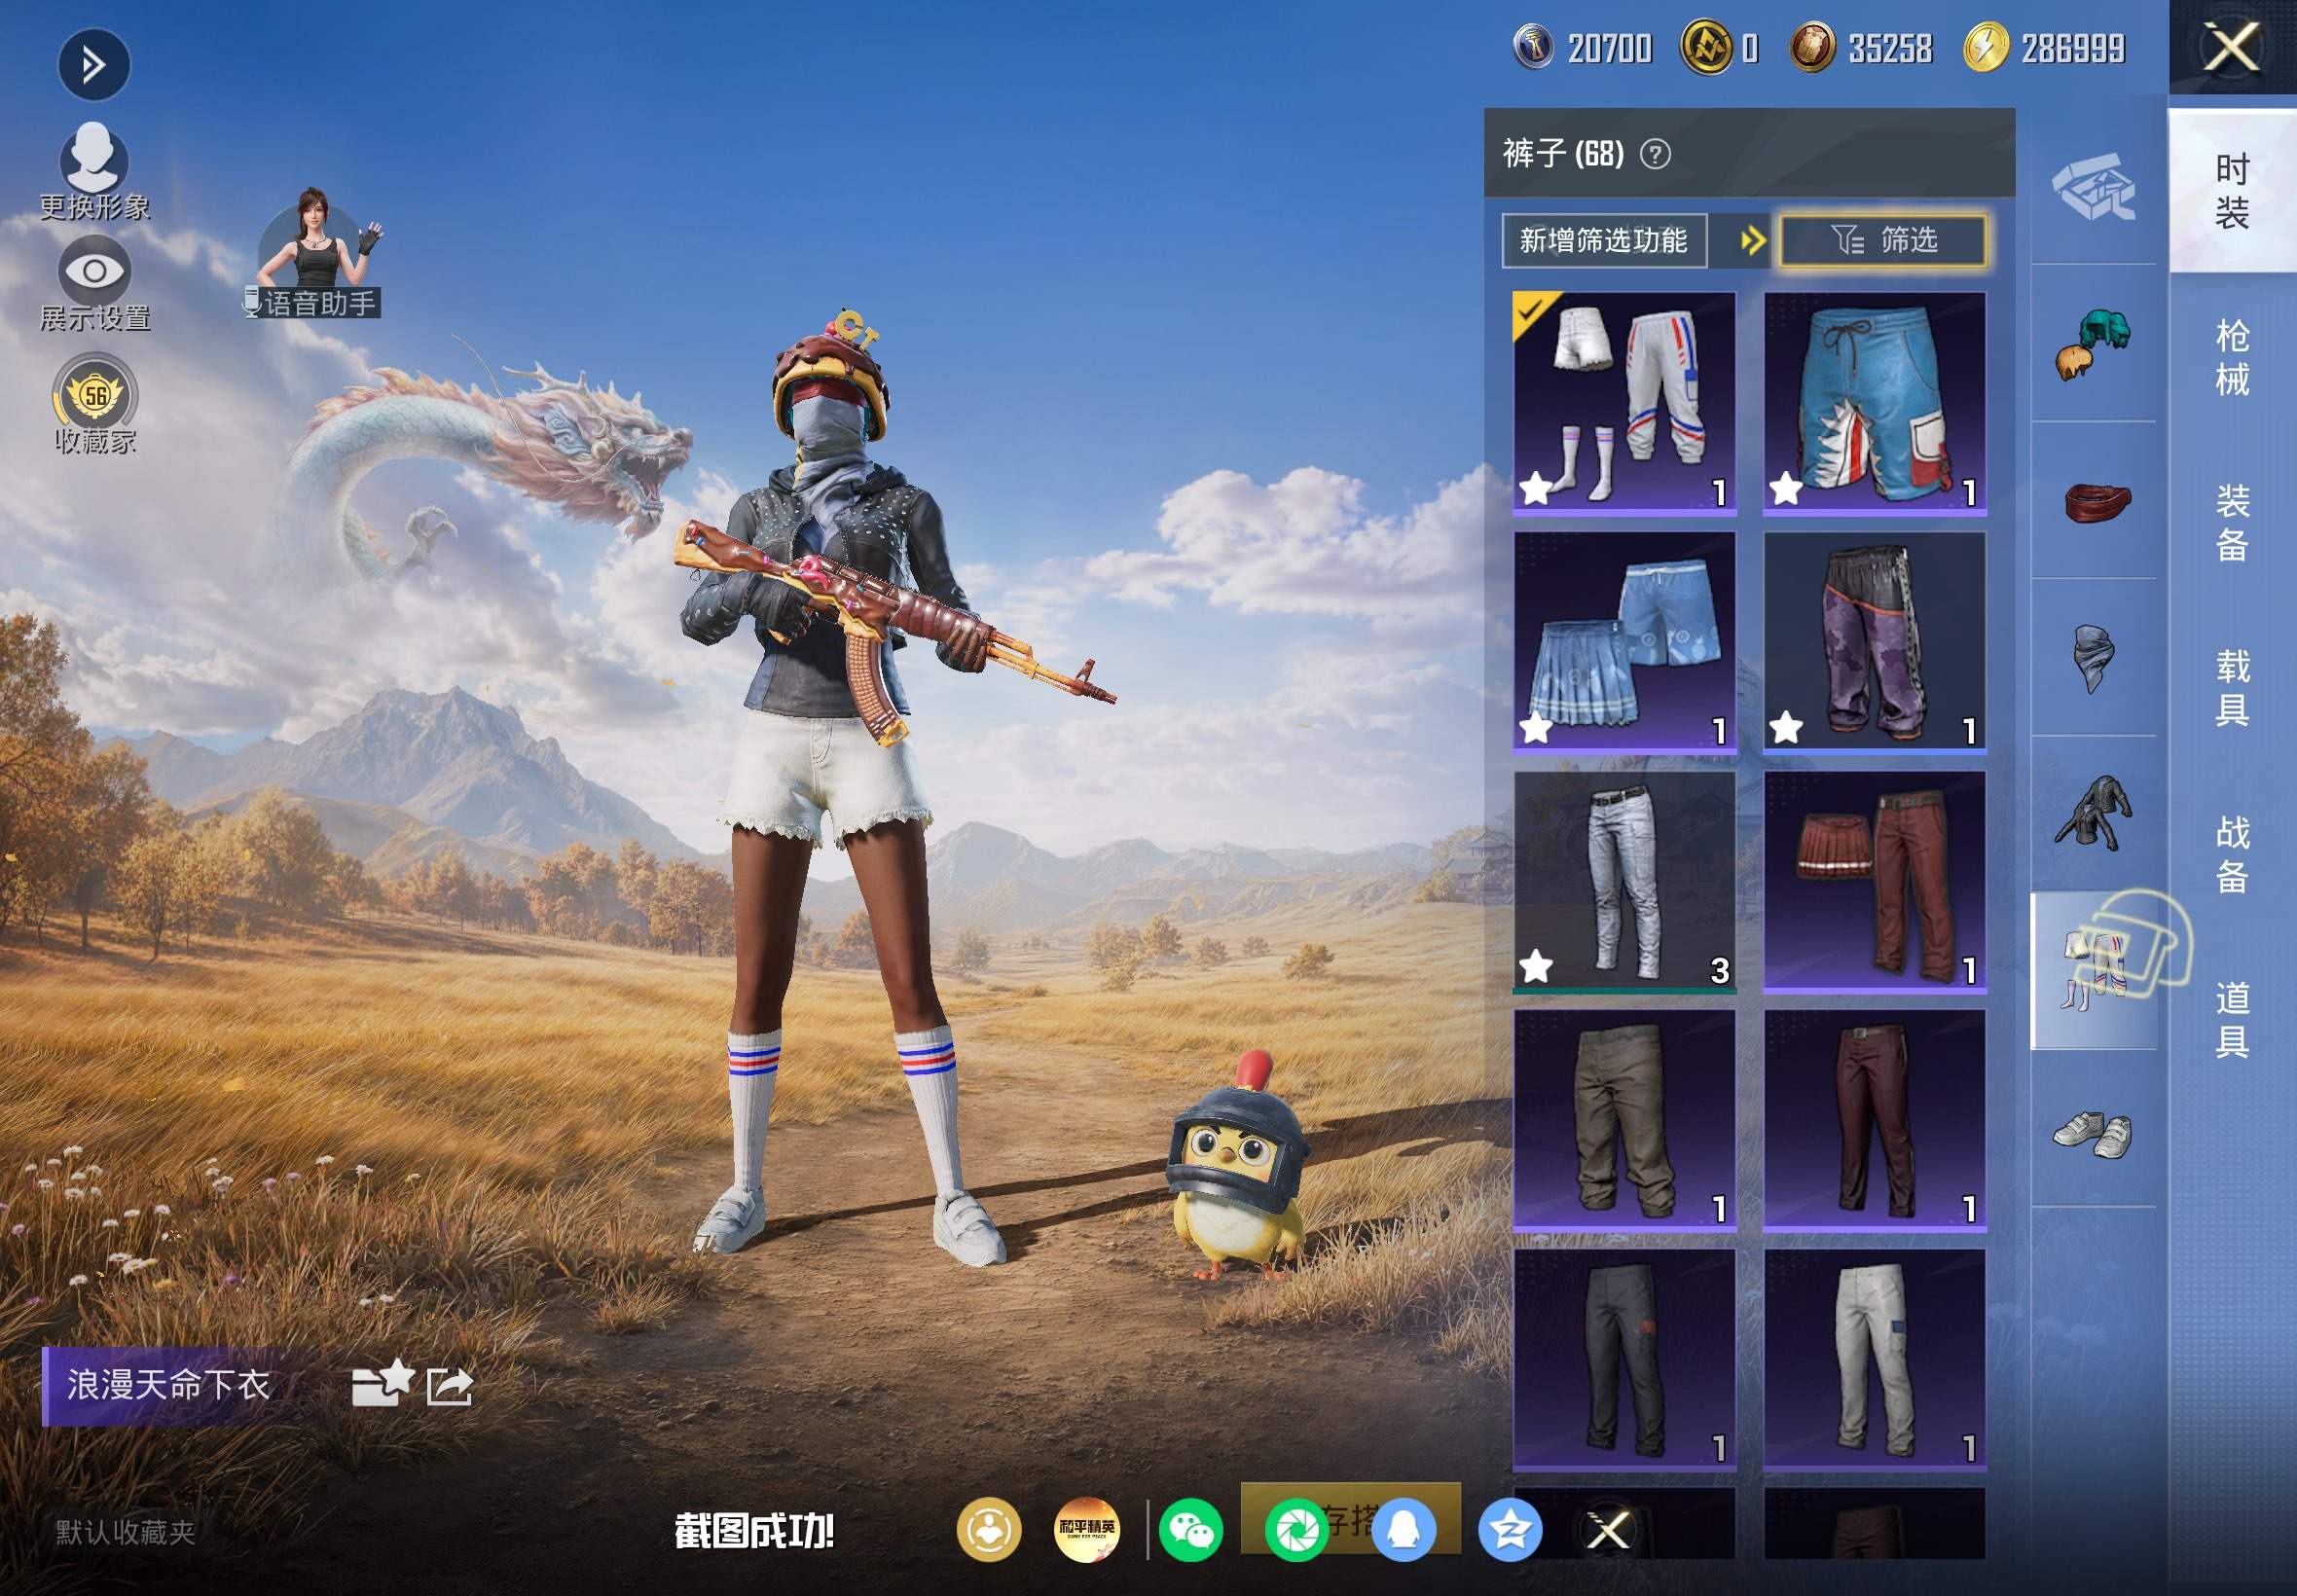Share screenshot to QQ
The height and width of the screenshot is (1596, 2297).
tap(1404, 1530)
